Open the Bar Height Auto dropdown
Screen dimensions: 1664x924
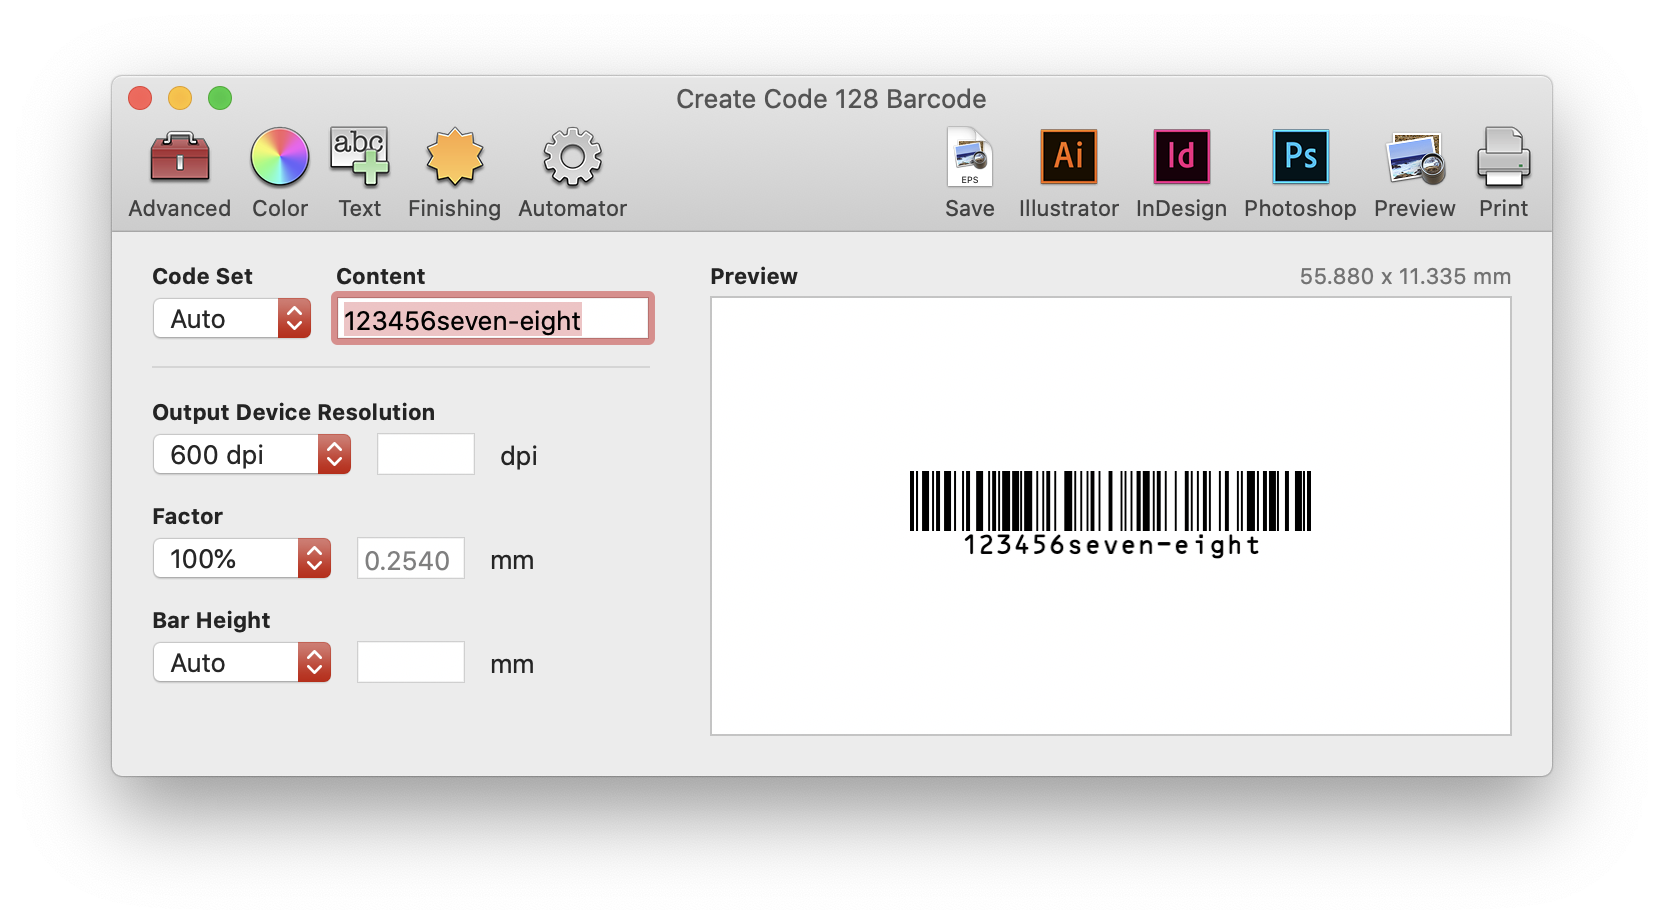[x=242, y=663]
